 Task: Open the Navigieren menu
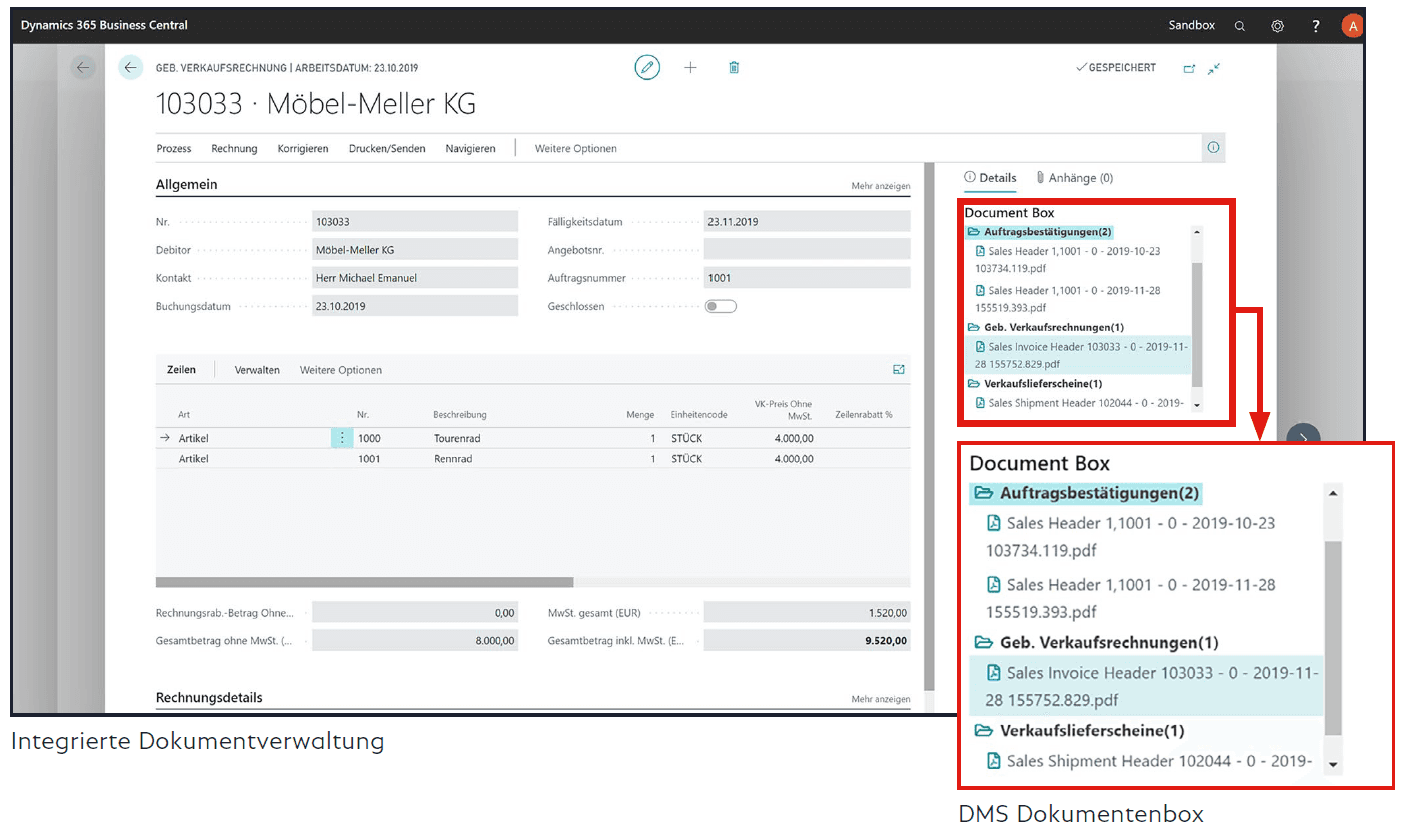470,148
